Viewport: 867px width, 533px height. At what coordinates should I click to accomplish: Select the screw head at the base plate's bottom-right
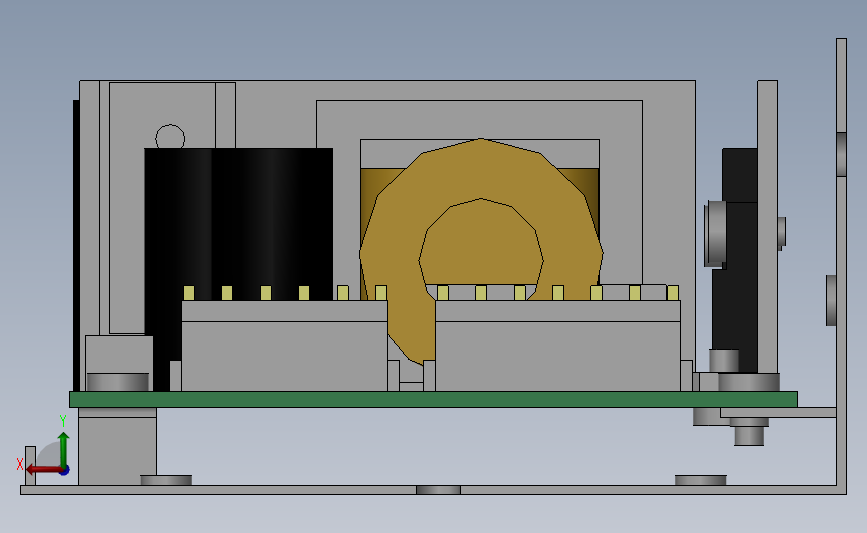[x=701, y=480]
